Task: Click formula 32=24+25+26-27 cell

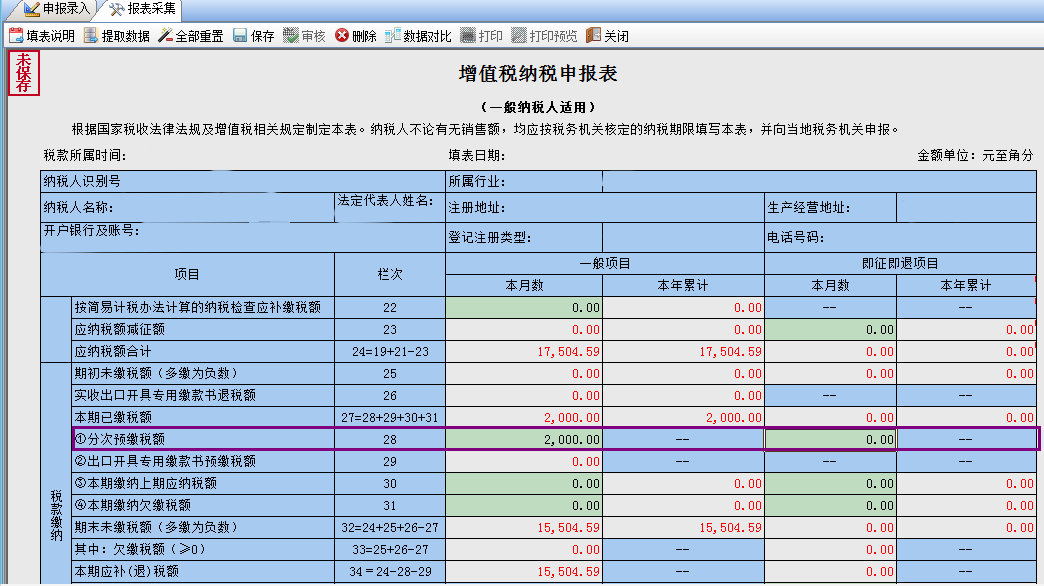Action: coord(390,527)
